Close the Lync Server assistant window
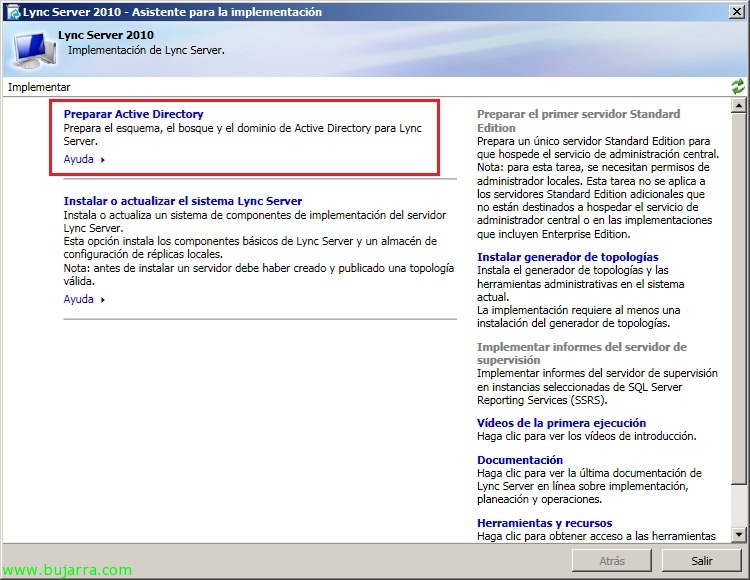The height and width of the screenshot is (580, 750). click(737, 12)
